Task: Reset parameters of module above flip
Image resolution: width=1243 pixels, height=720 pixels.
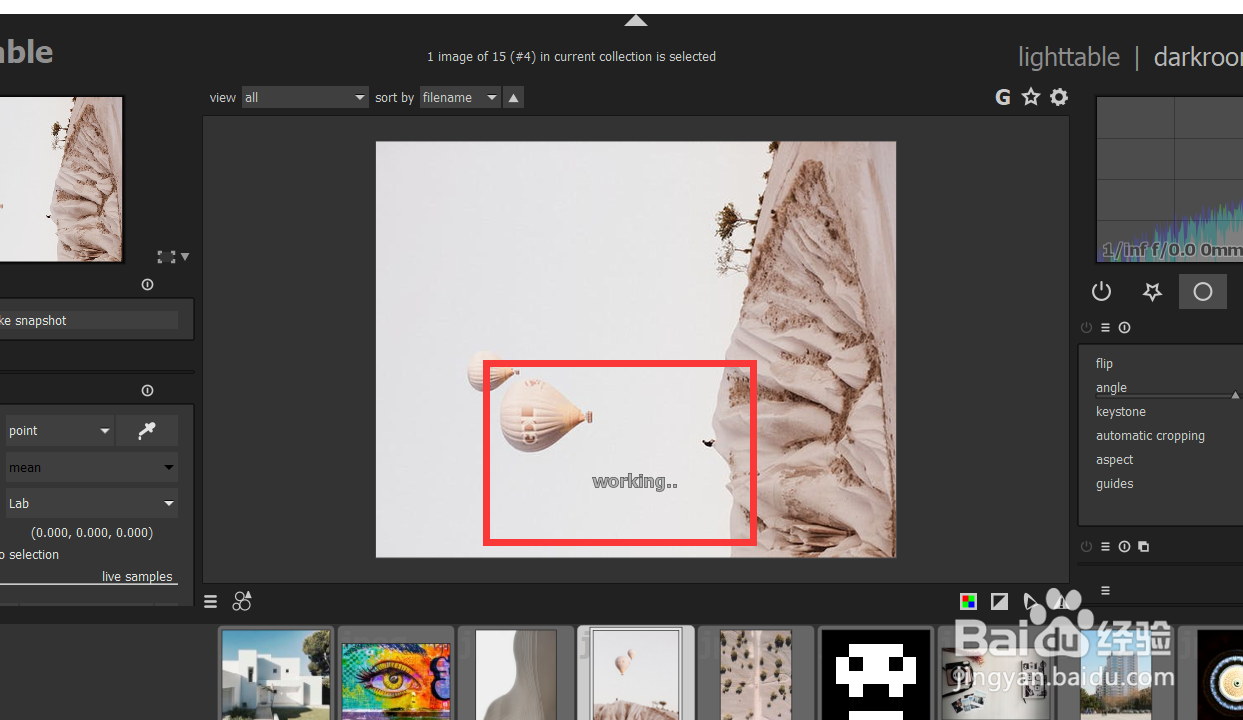Action: click(x=1125, y=328)
